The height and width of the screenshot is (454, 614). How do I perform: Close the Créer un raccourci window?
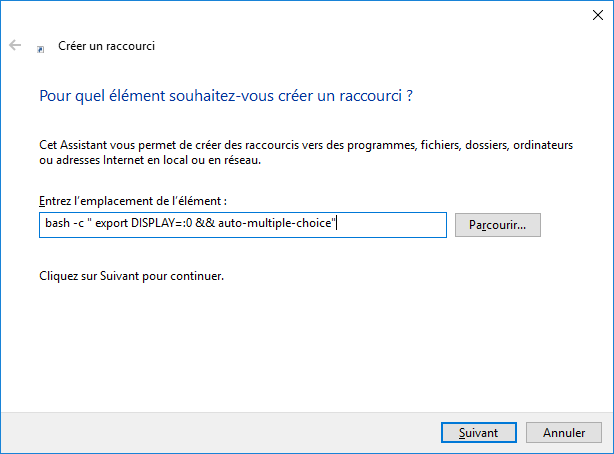[598, 15]
